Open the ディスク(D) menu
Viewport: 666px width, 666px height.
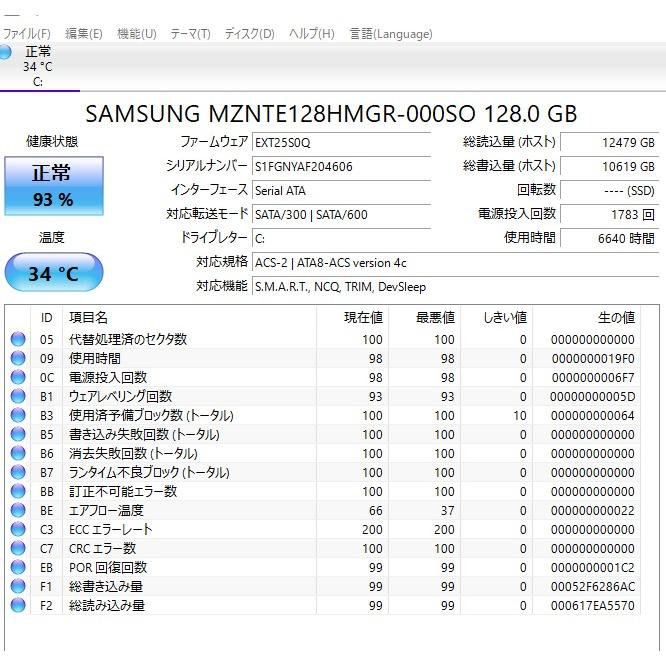249,34
